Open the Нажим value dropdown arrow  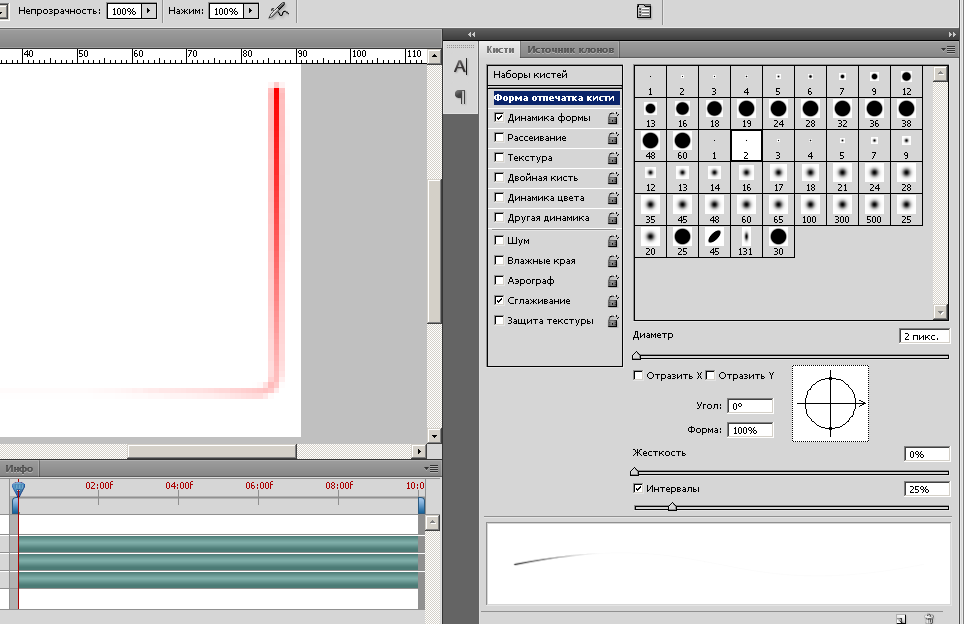point(251,11)
